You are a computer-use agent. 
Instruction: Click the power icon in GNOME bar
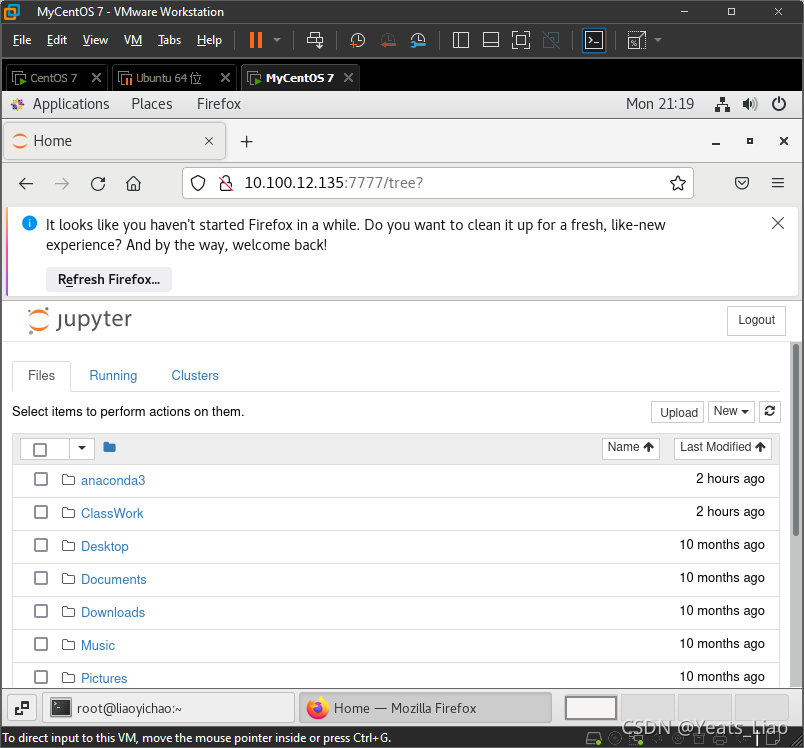[779, 104]
